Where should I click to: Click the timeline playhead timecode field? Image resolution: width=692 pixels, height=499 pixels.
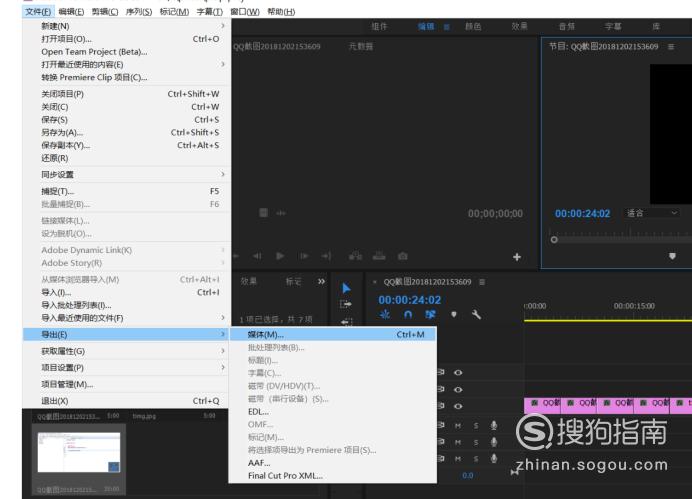[x=410, y=300]
